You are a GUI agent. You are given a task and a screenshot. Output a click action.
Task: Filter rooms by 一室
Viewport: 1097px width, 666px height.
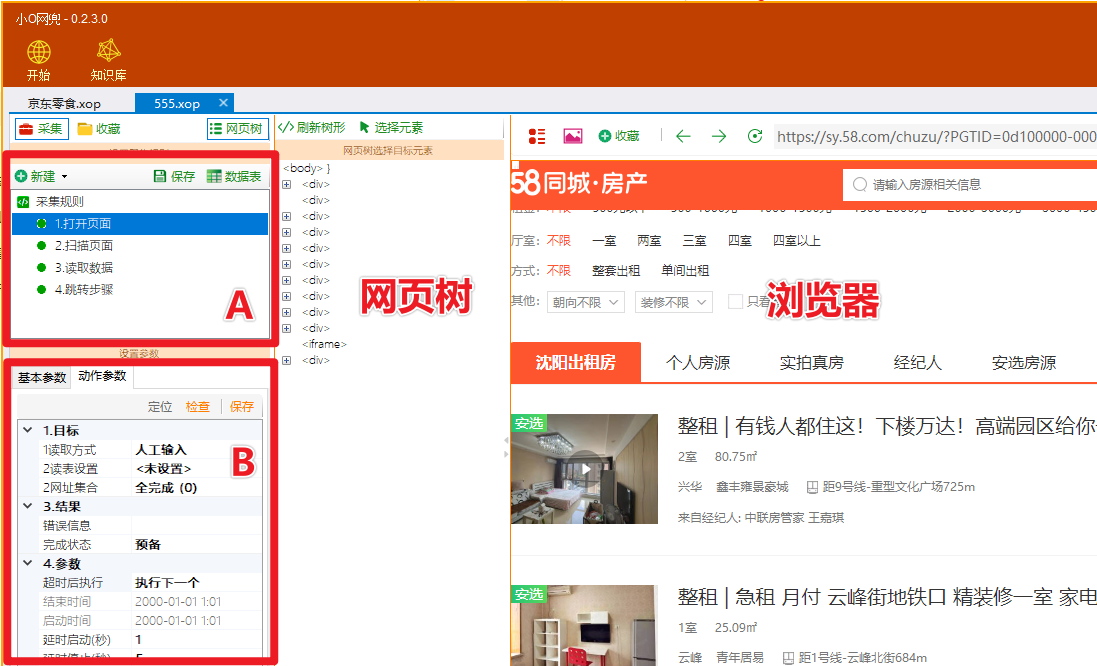pos(604,241)
